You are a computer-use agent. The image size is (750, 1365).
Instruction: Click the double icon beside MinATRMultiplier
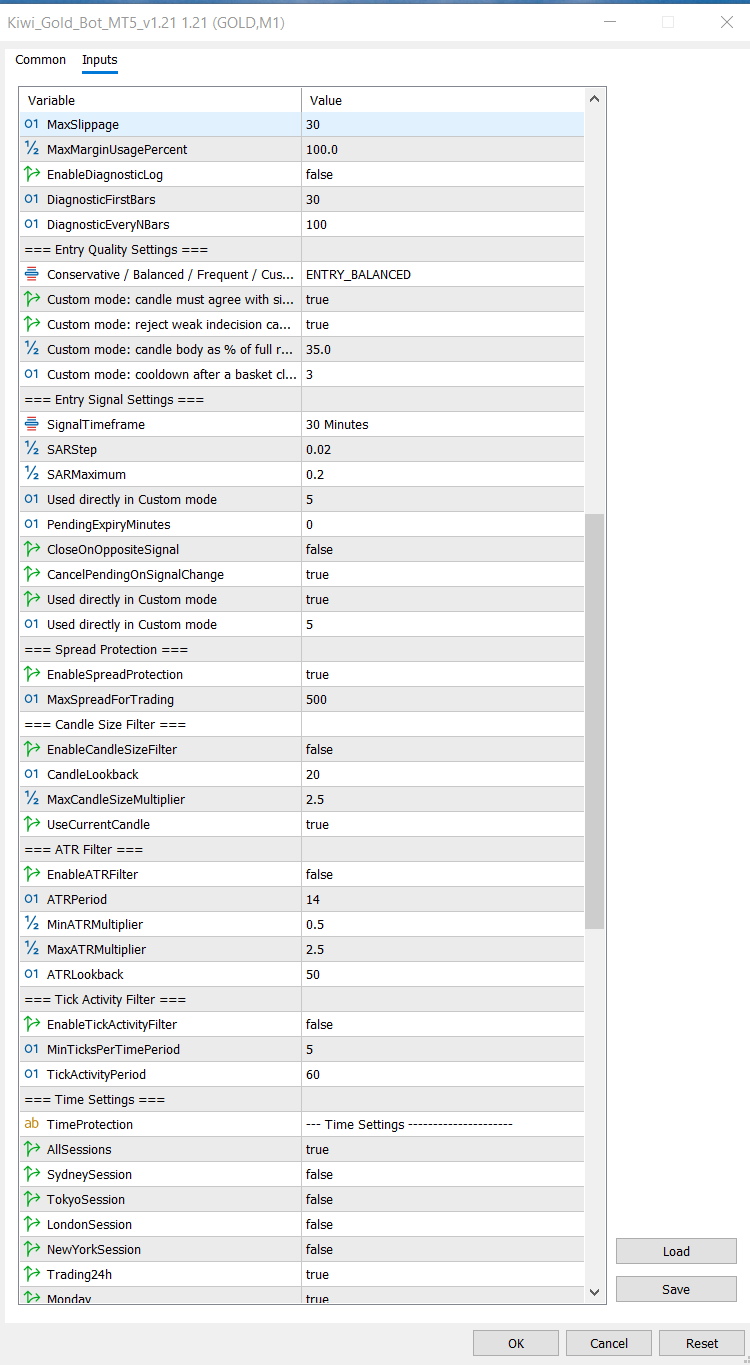point(31,924)
